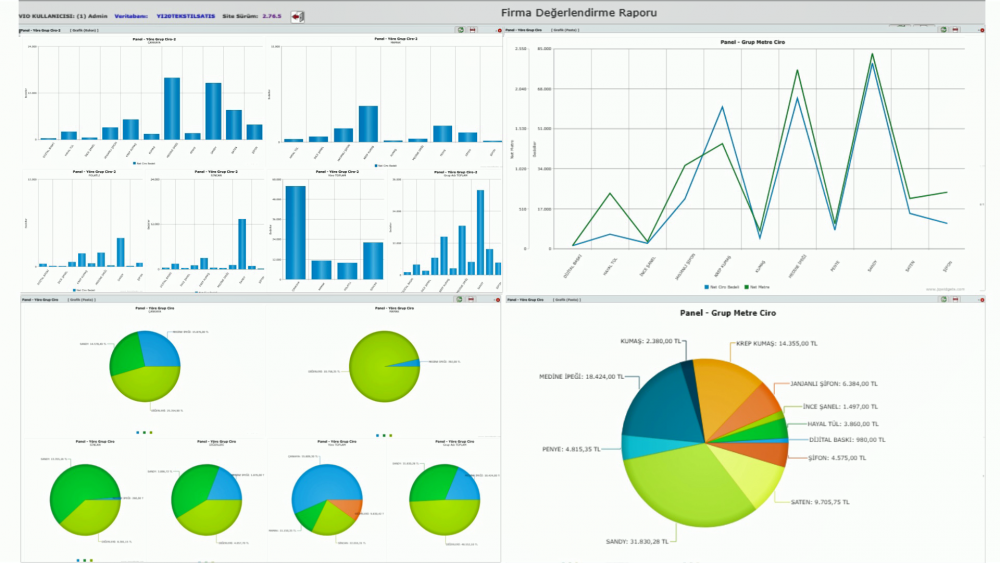The image size is (1000, 563).
Task: Refresh the bottom-right large pie chart panel
Action: [x=943, y=299]
